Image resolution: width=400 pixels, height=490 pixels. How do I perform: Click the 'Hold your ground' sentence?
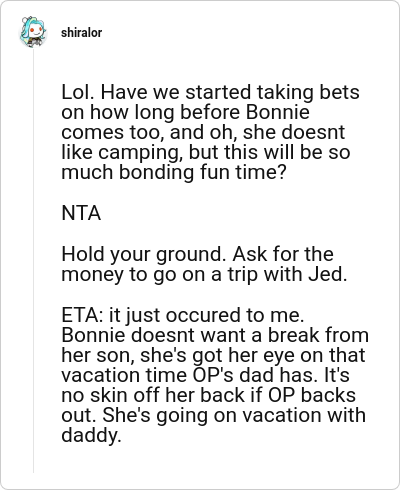click(142, 254)
